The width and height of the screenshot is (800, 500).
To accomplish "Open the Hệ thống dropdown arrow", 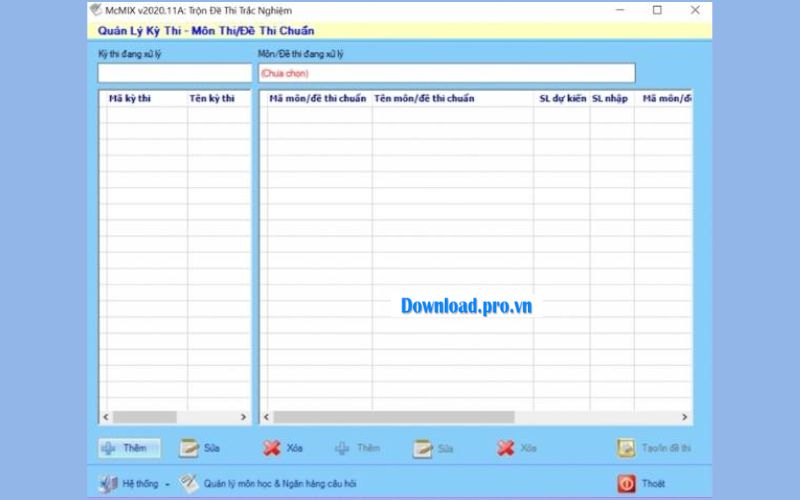I will [x=167, y=484].
